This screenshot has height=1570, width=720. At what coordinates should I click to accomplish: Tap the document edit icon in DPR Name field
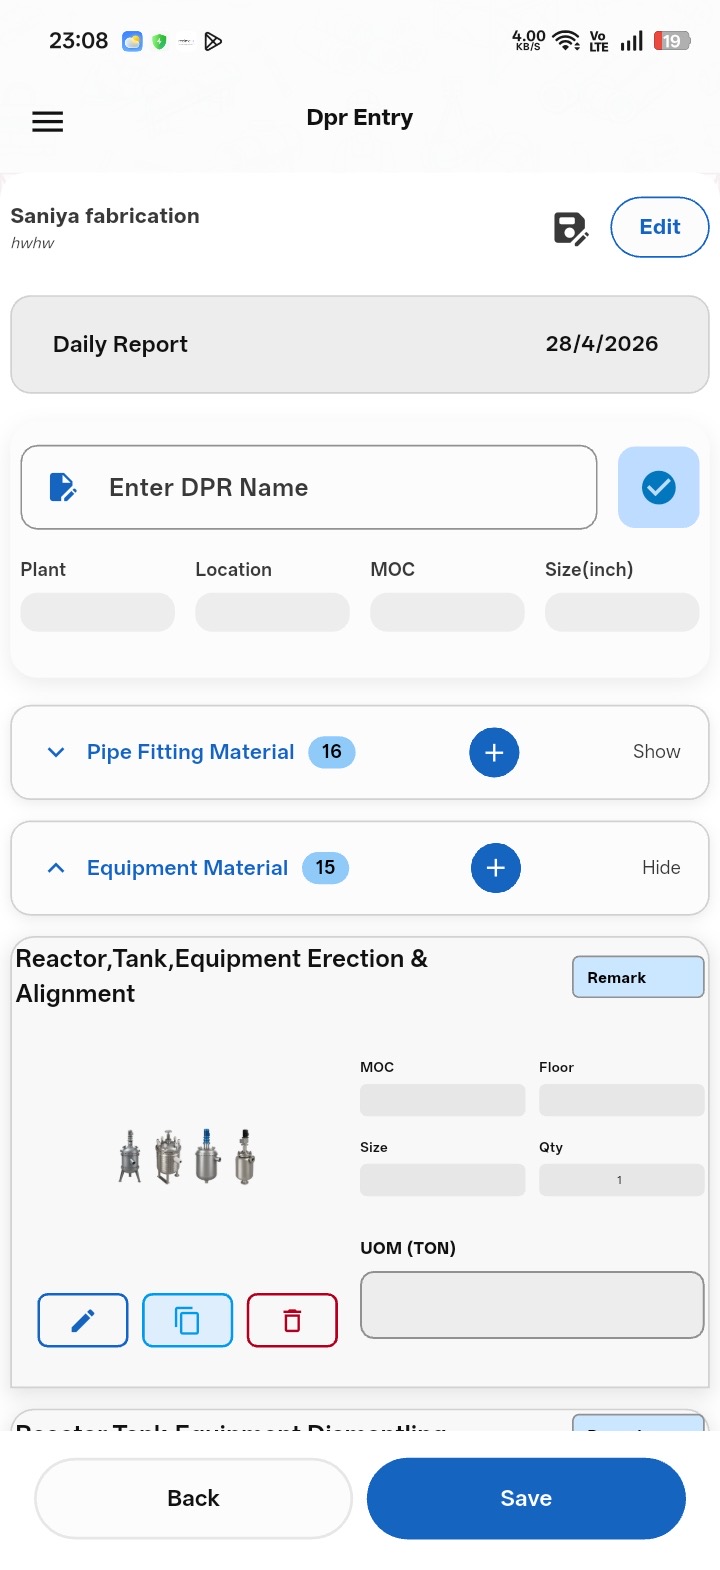[63, 487]
